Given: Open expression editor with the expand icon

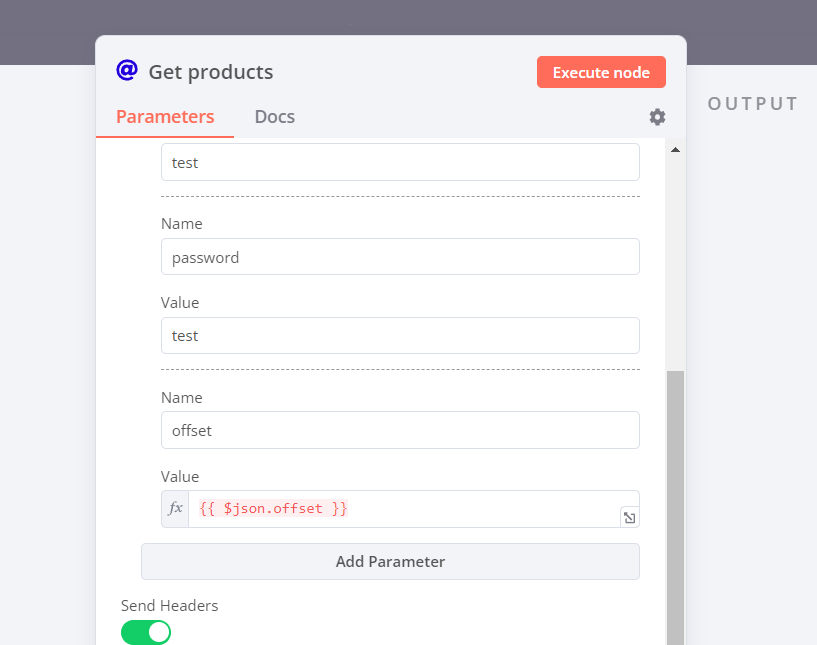Looking at the screenshot, I should tap(628, 517).
